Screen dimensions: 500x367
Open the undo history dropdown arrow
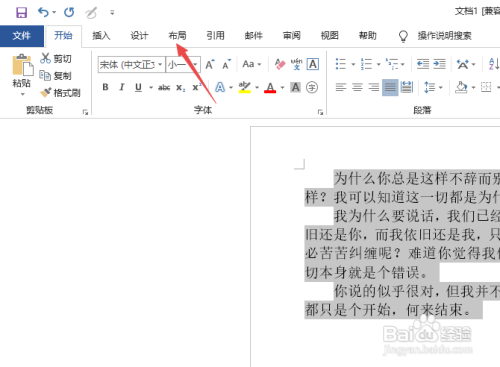(x=54, y=13)
